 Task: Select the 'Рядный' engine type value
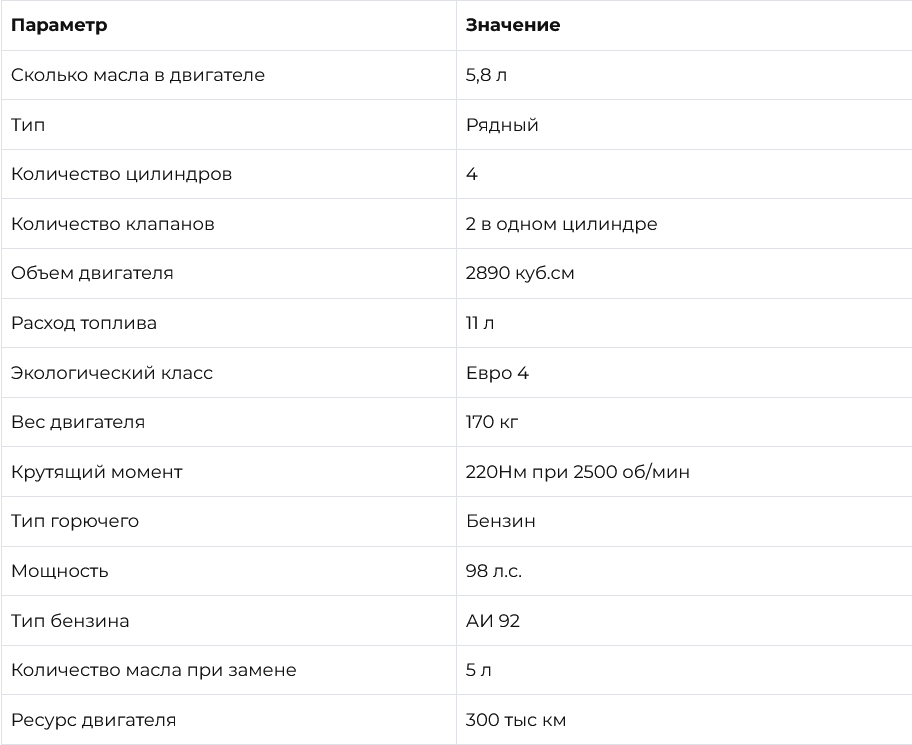(x=502, y=125)
